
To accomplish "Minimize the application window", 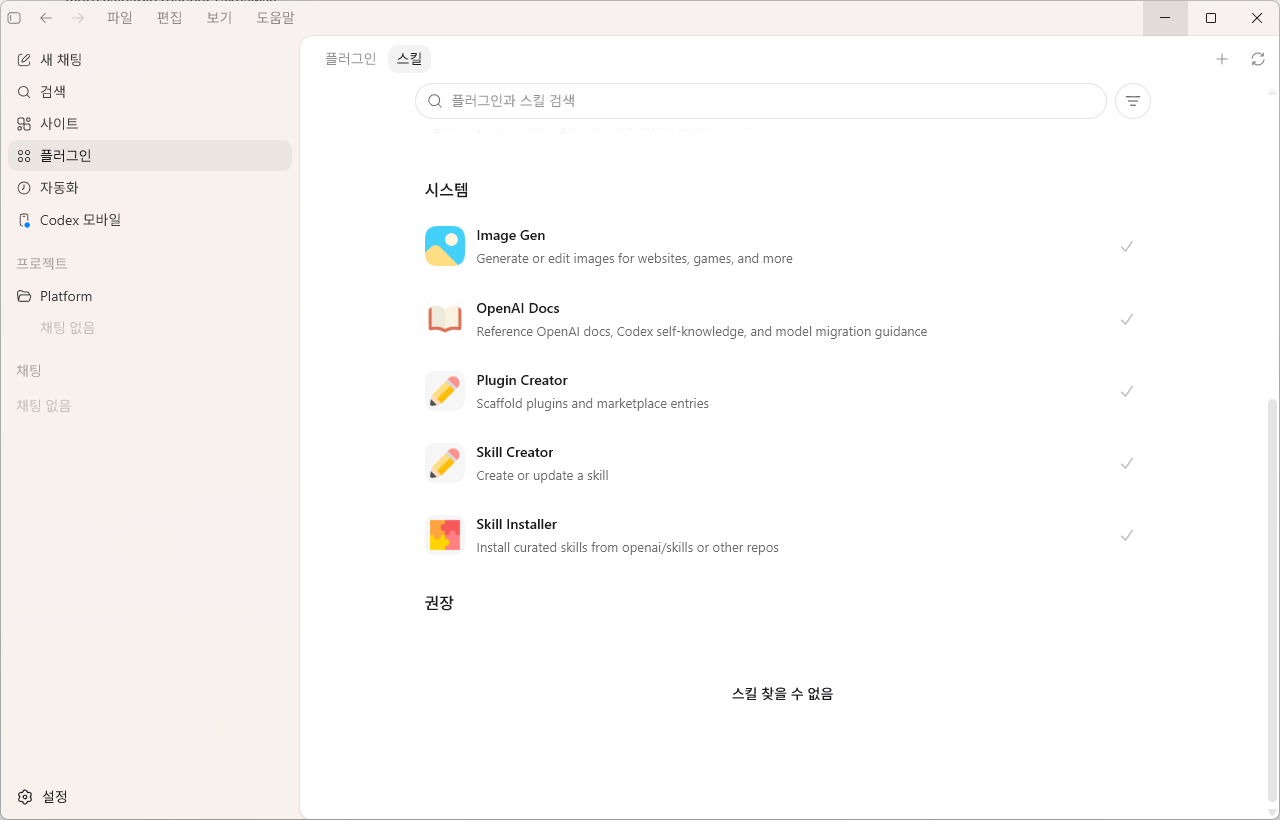I will 1166,18.
